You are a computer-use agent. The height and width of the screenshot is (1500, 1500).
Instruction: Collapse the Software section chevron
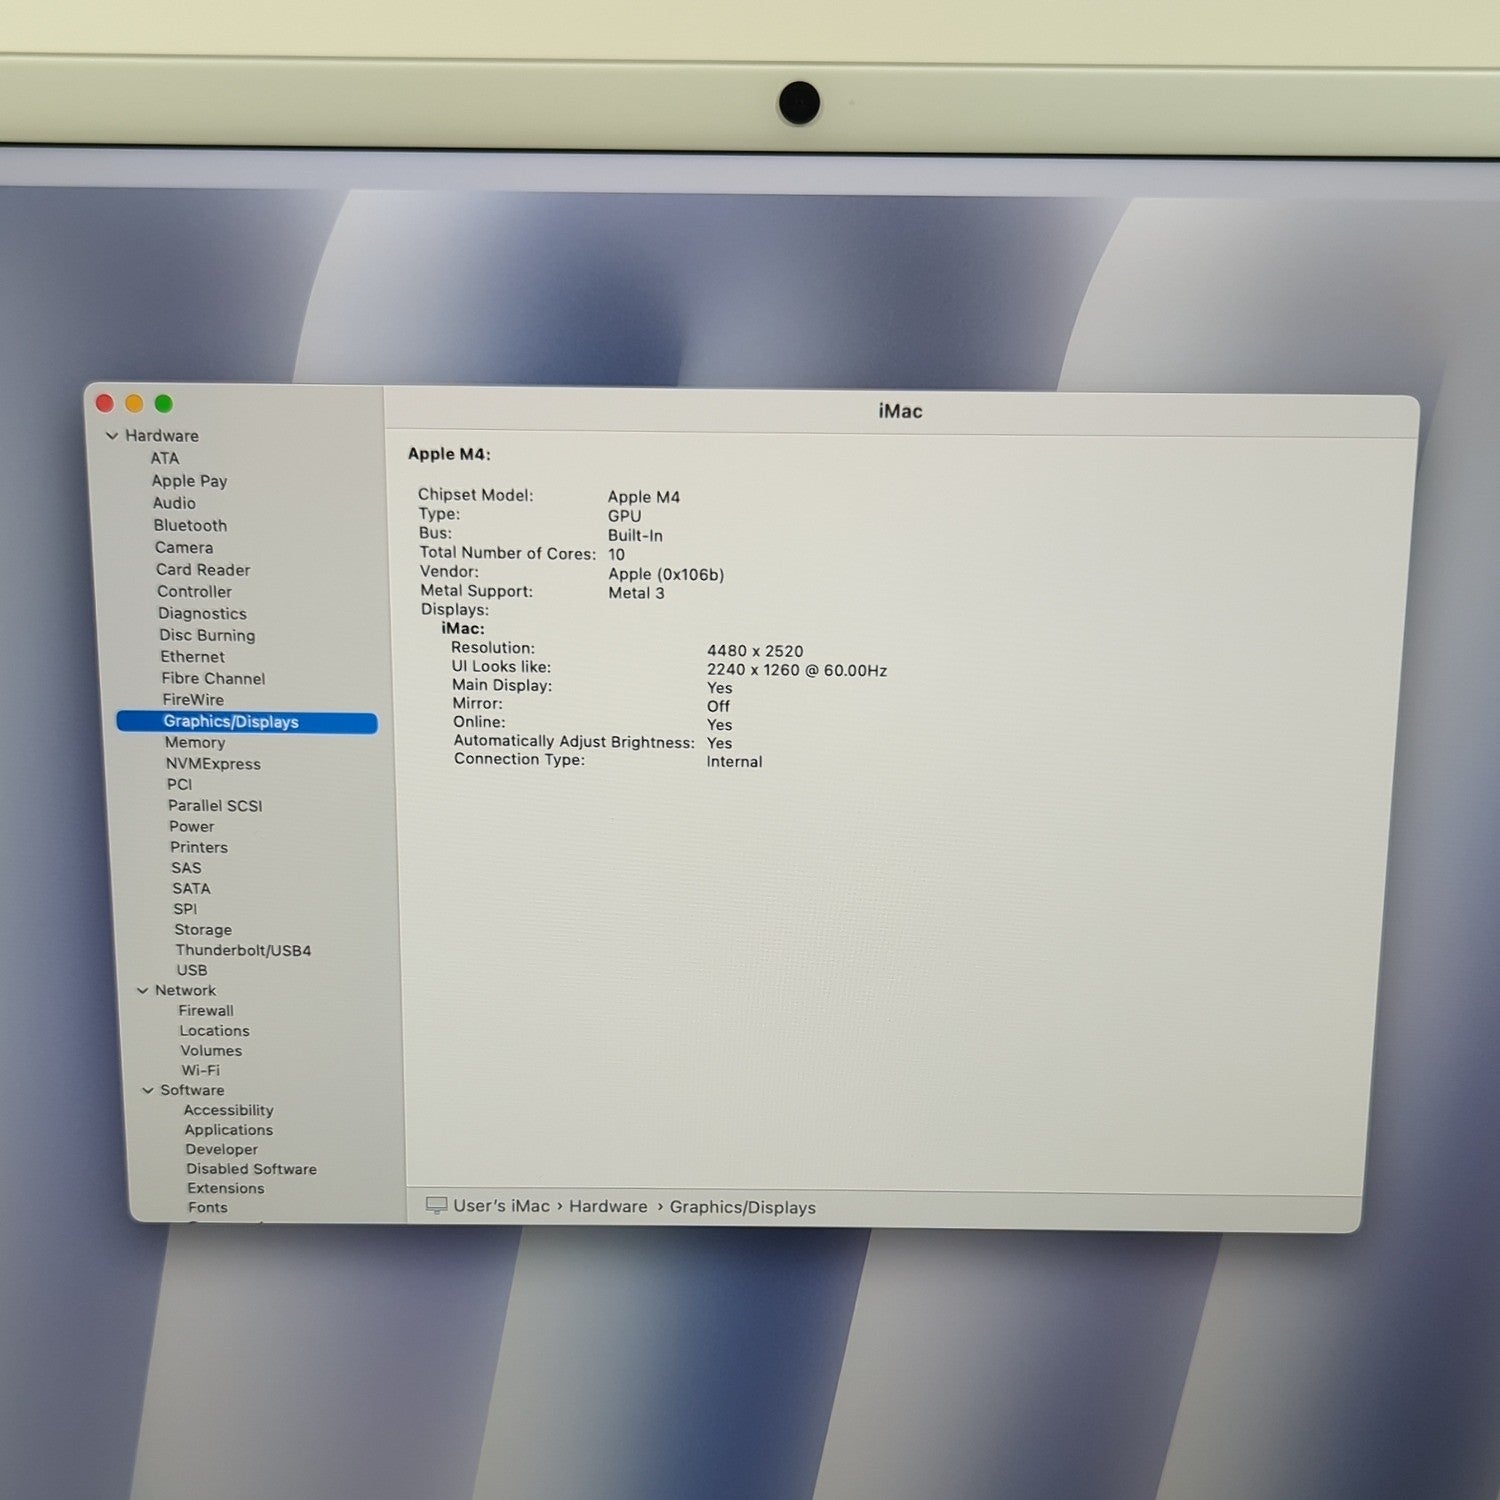(x=148, y=1091)
